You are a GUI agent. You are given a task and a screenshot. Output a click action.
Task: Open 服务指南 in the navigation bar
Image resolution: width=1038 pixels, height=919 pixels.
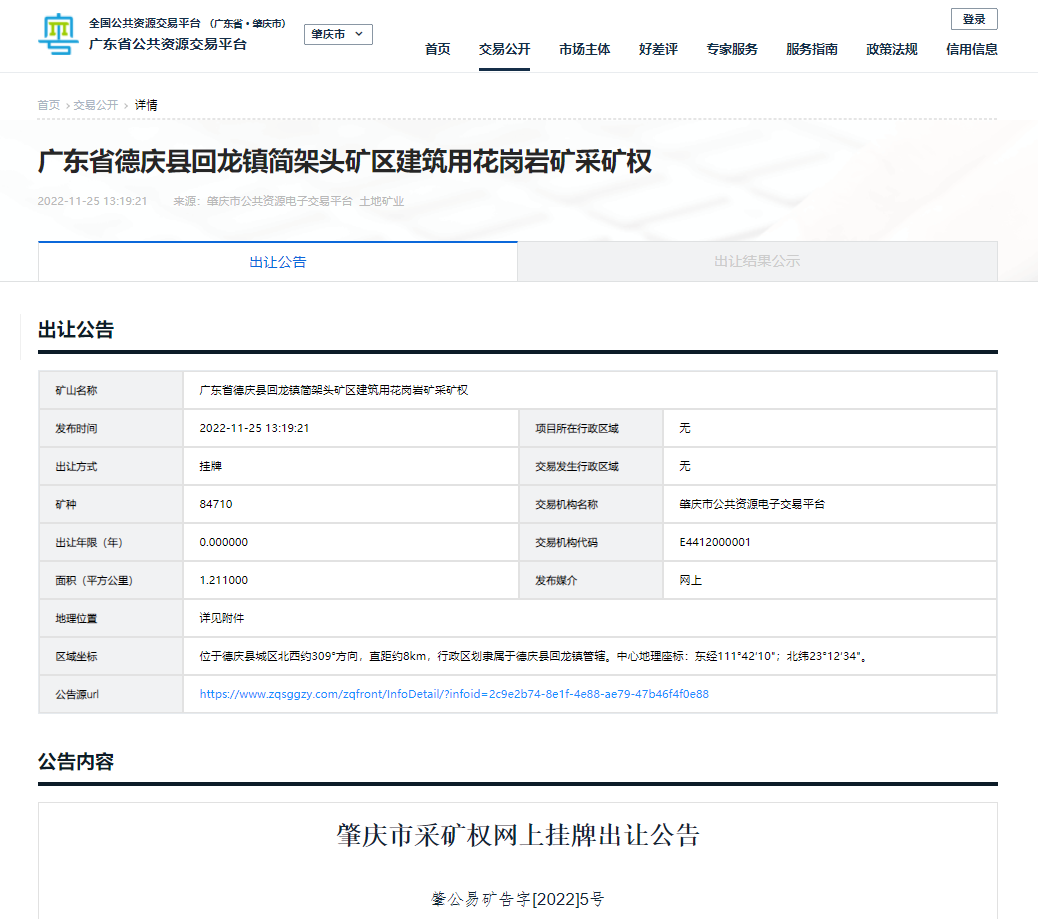tap(811, 49)
